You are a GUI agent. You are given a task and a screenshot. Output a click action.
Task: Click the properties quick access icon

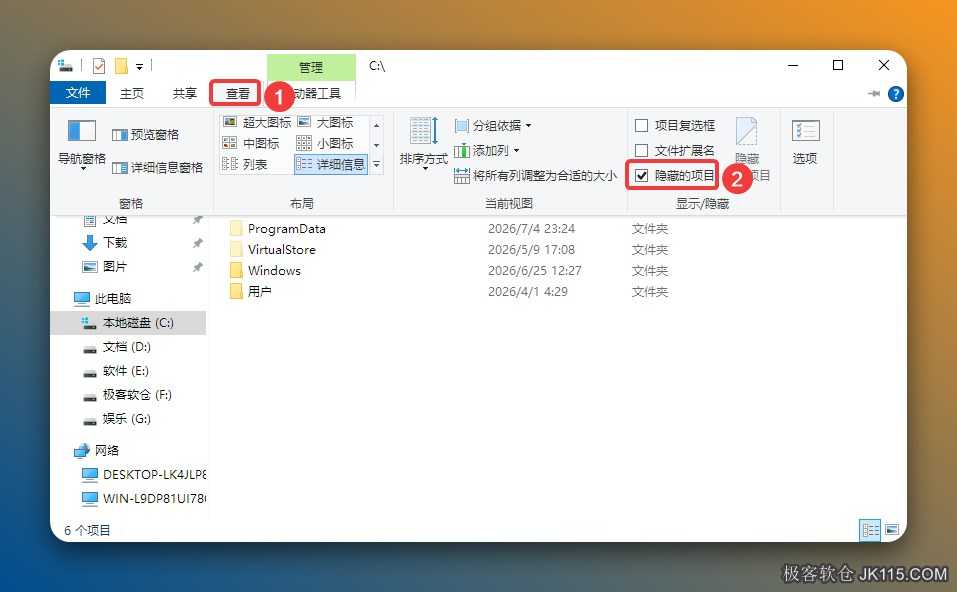tap(99, 65)
